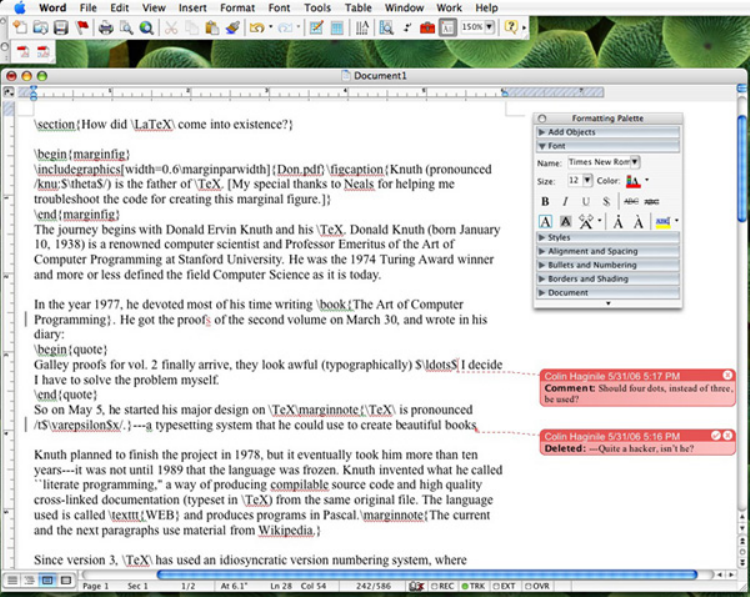Expand the Borders and Shading section
Screen dimensions: 750x597
(608, 278)
